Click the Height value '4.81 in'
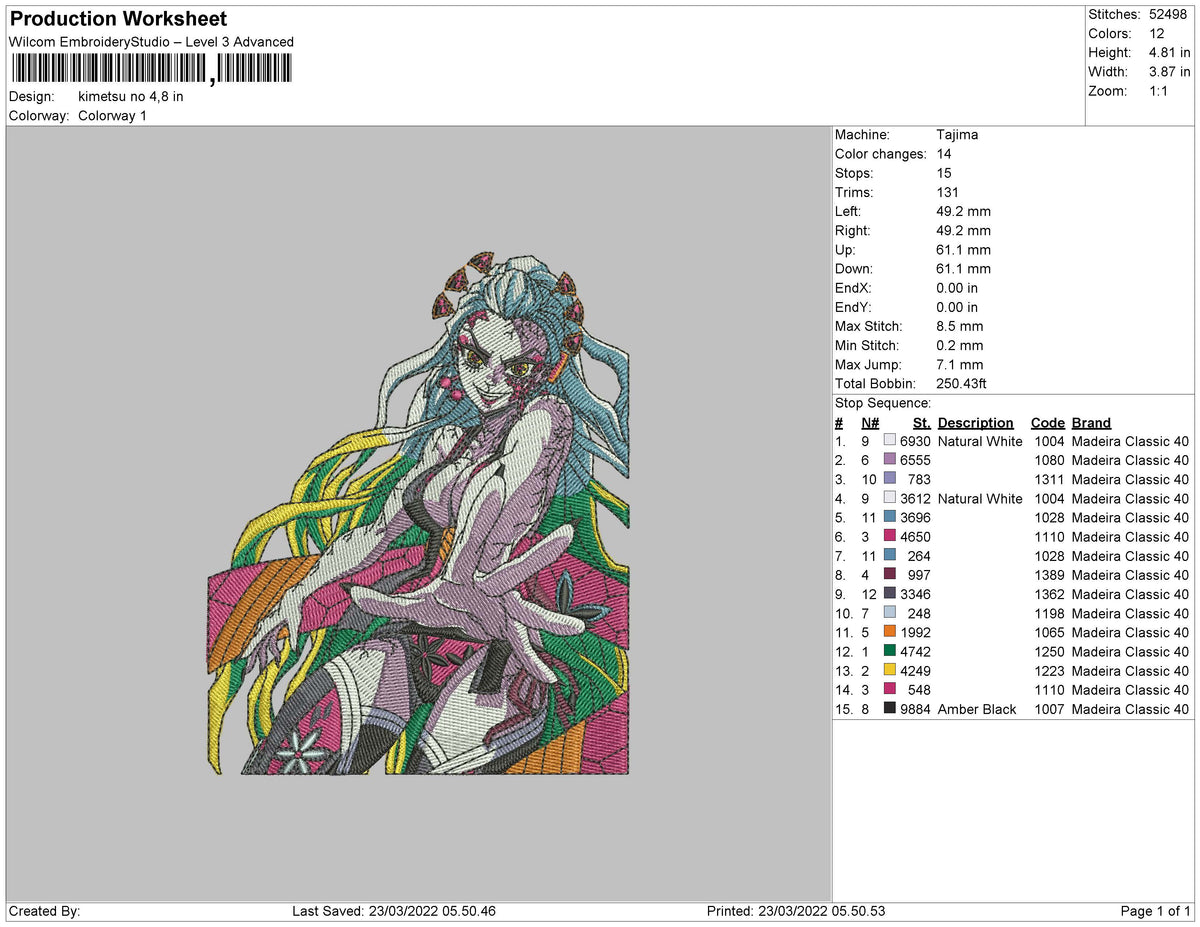 point(1170,52)
